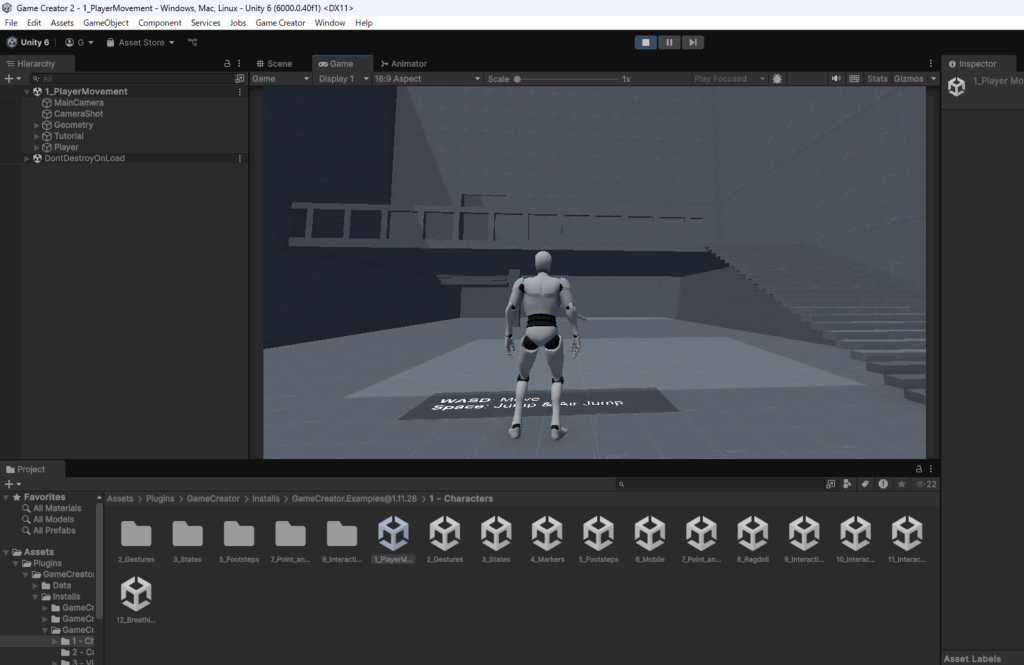Select the 12_Breathing scene asset
This screenshot has height=665, width=1024.
pos(136,600)
